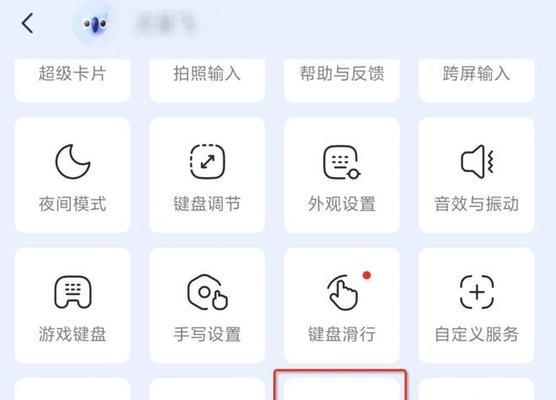Select the 帮助与反馈 tile
This screenshot has width=556, height=400.
(342, 80)
